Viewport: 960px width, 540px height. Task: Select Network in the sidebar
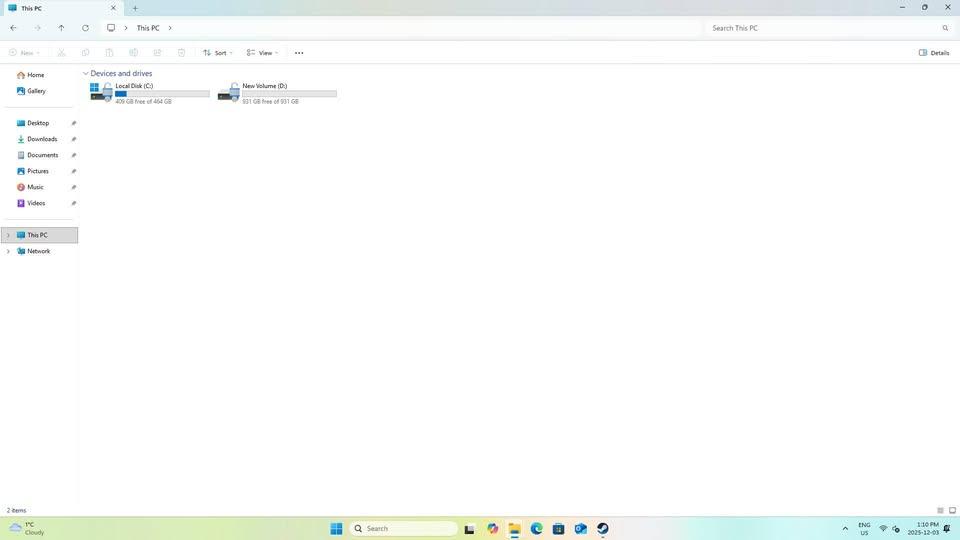pyautogui.click(x=39, y=251)
